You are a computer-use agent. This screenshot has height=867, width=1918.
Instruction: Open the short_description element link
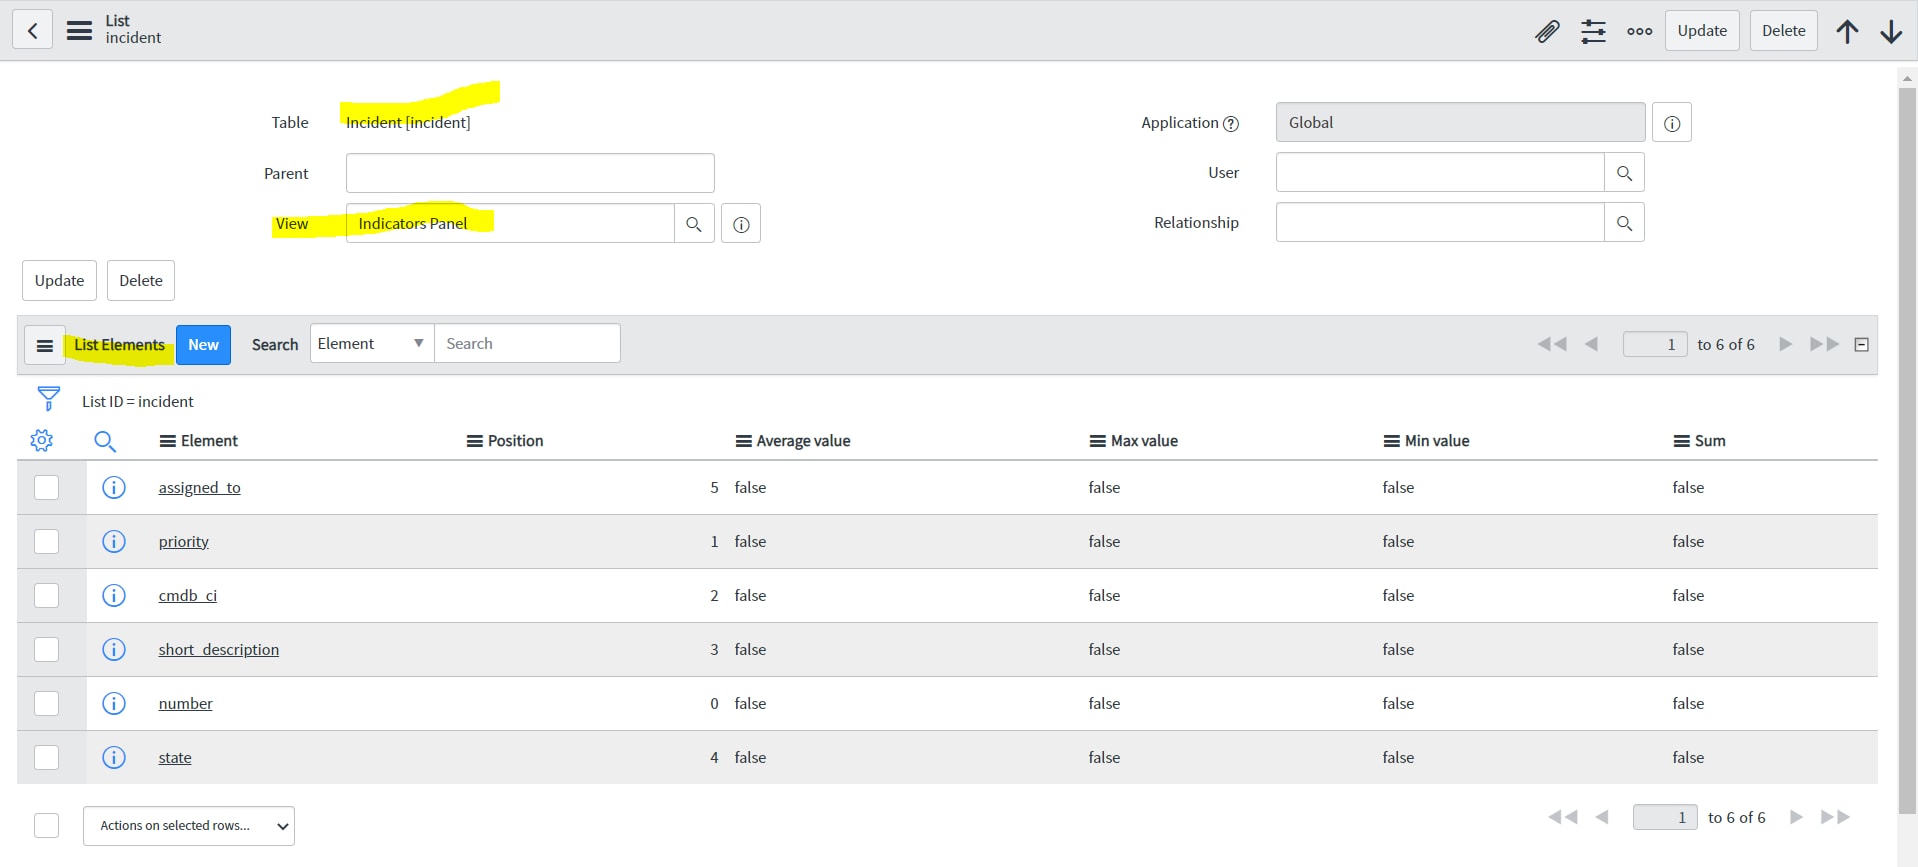pos(218,650)
